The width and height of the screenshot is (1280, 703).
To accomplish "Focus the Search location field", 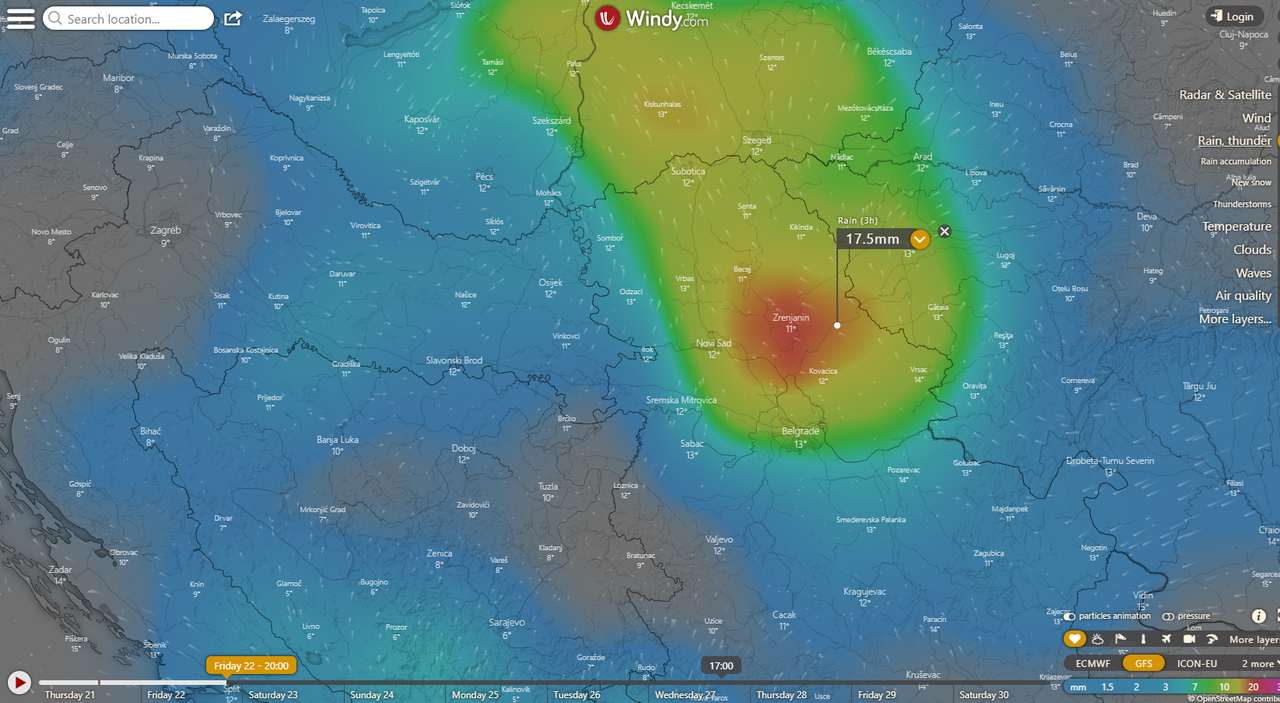I will [x=128, y=18].
